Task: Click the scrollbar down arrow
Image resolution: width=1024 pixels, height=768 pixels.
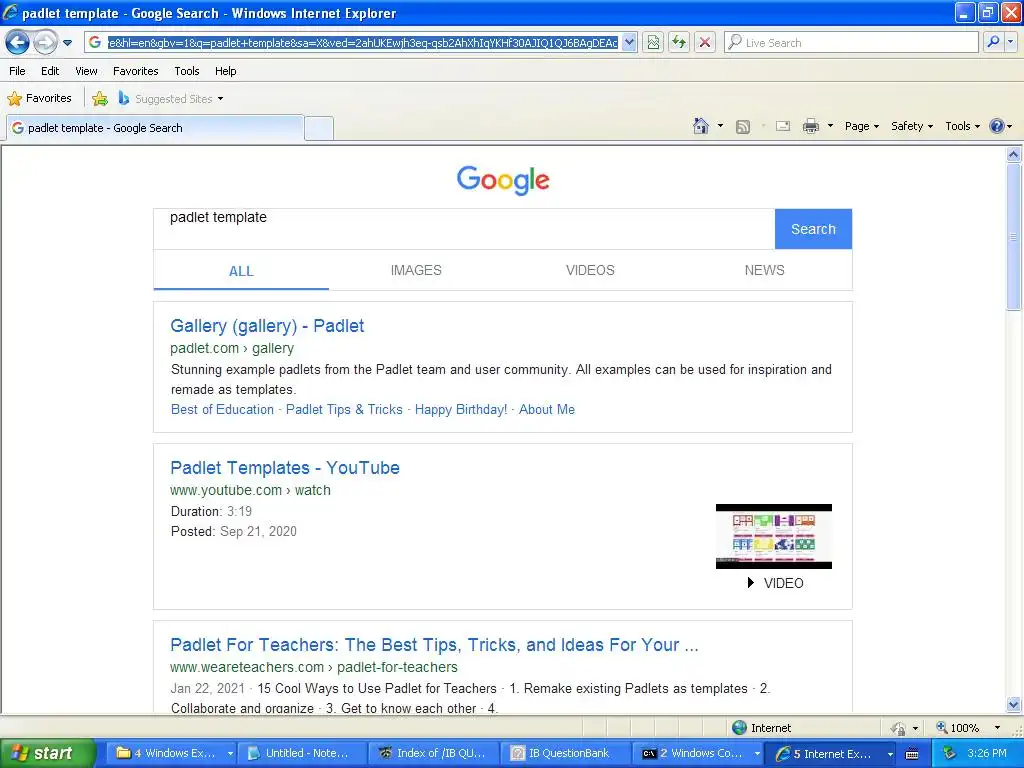Action: (x=1014, y=705)
